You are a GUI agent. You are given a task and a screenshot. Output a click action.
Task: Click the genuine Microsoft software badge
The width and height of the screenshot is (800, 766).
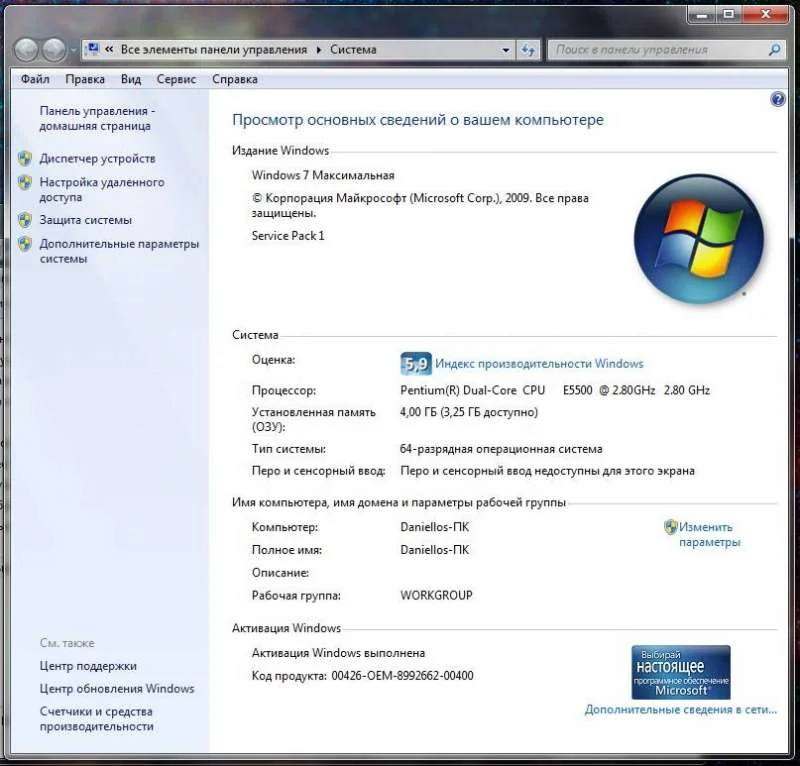681,672
